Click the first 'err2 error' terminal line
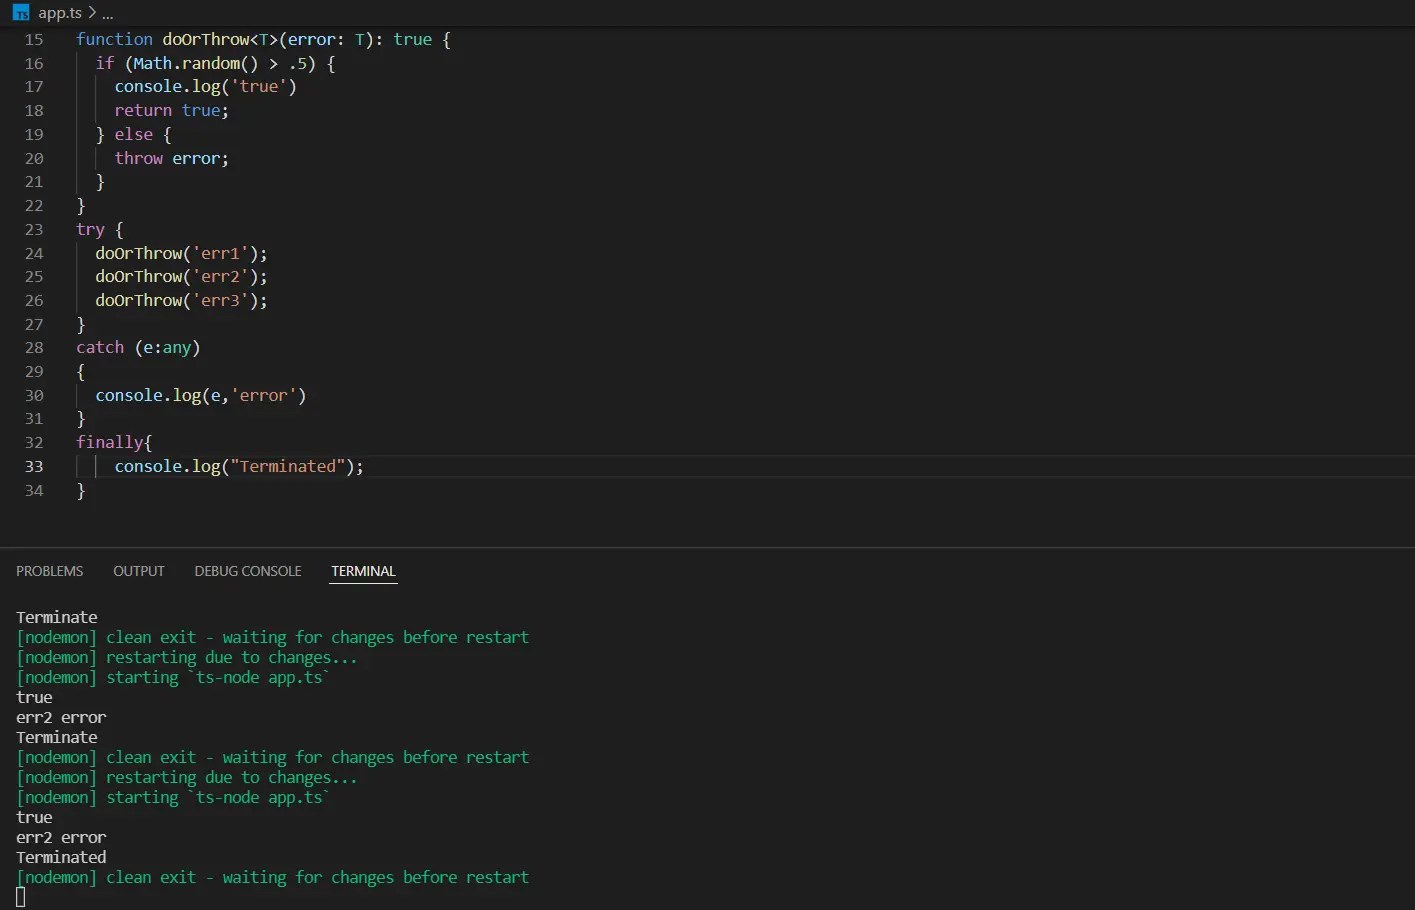 (x=61, y=717)
